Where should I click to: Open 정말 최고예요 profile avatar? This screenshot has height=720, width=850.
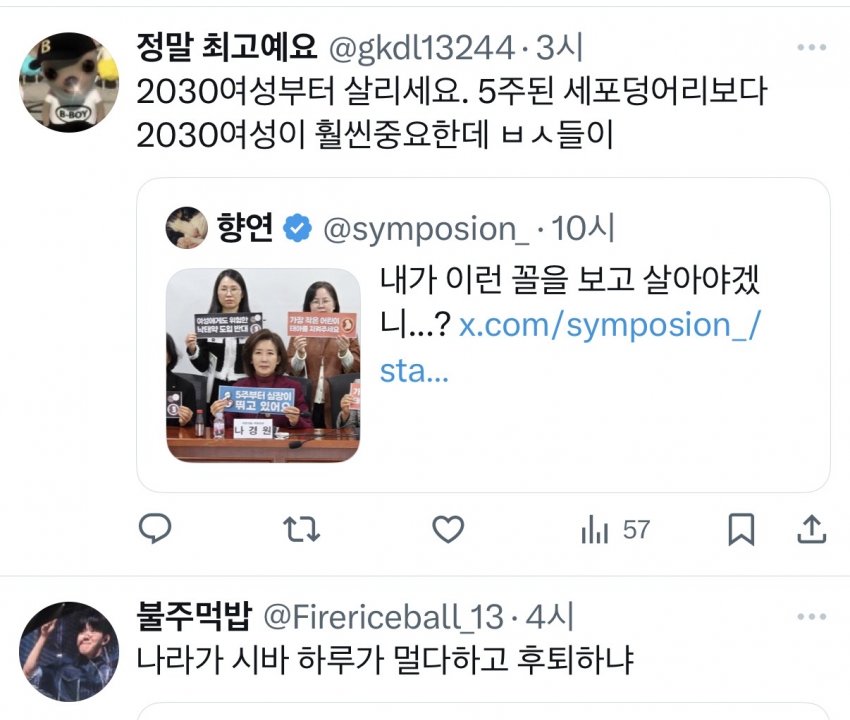69,82
